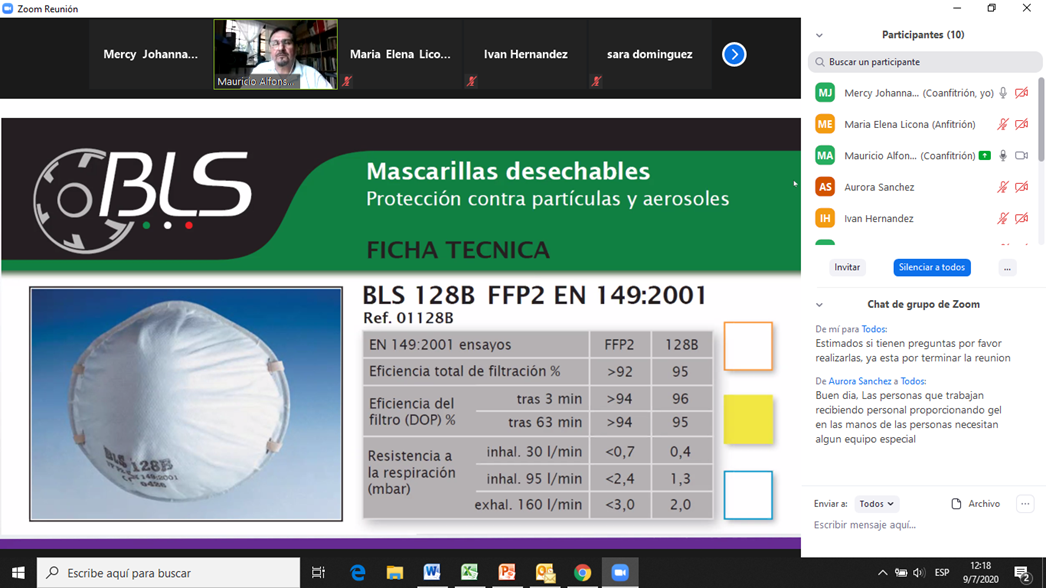Click taskbar search box Escribe aquí para buscar
The height and width of the screenshot is (588, 1046).
click(168, 573)
